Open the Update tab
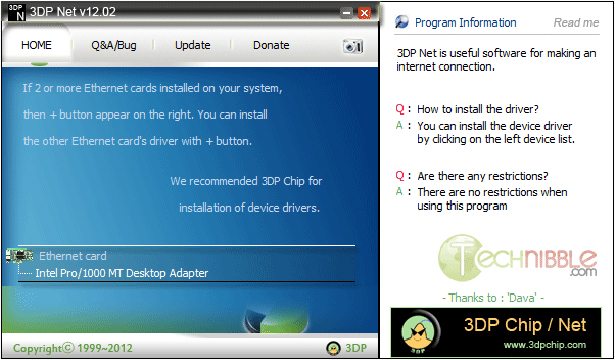This screenshot has width=615, height=360. (x=193, y=45)
